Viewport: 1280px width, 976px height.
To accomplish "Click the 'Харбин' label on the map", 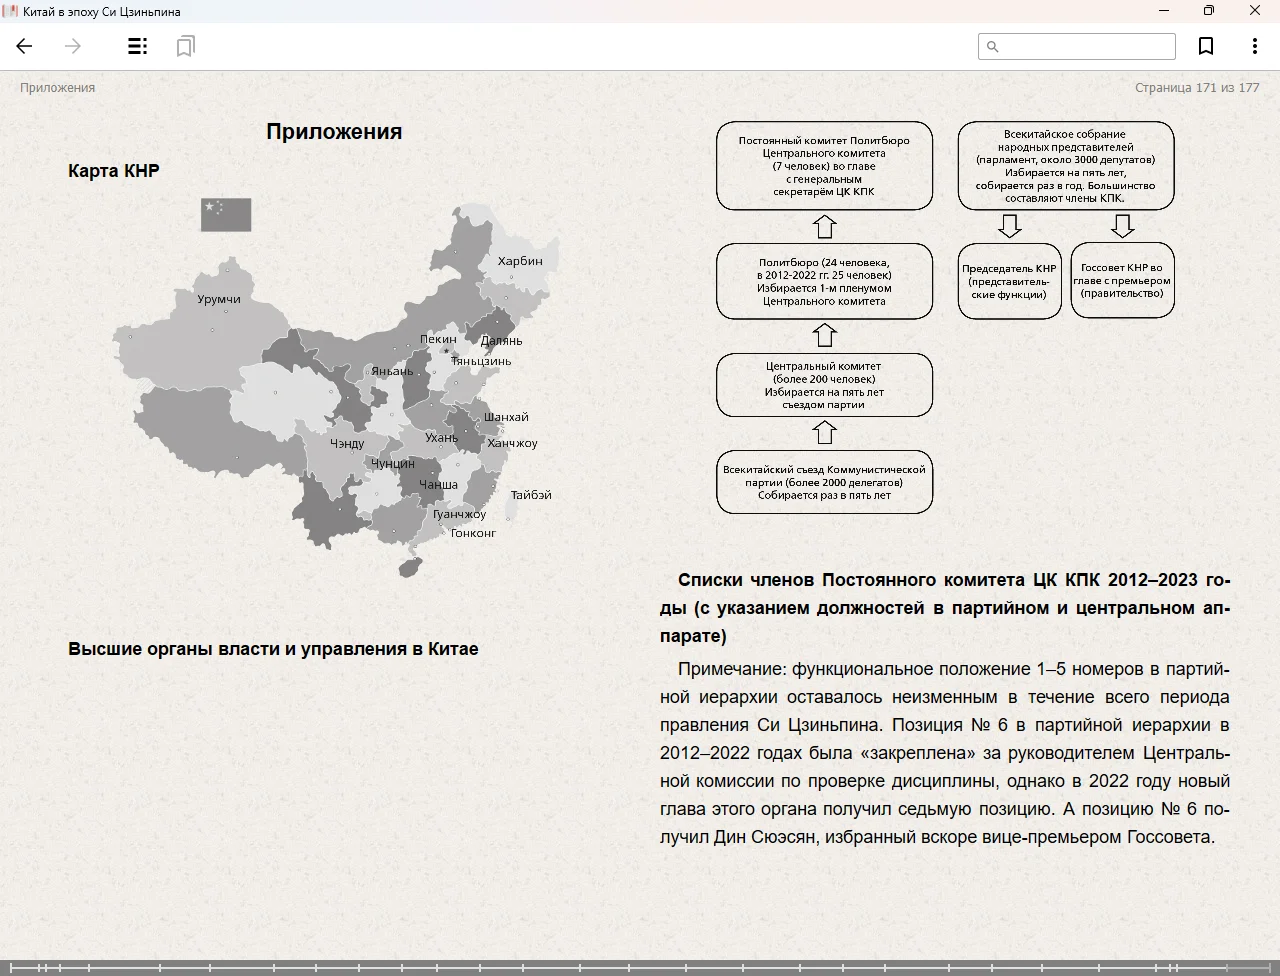I will click(x=520, y=261).
